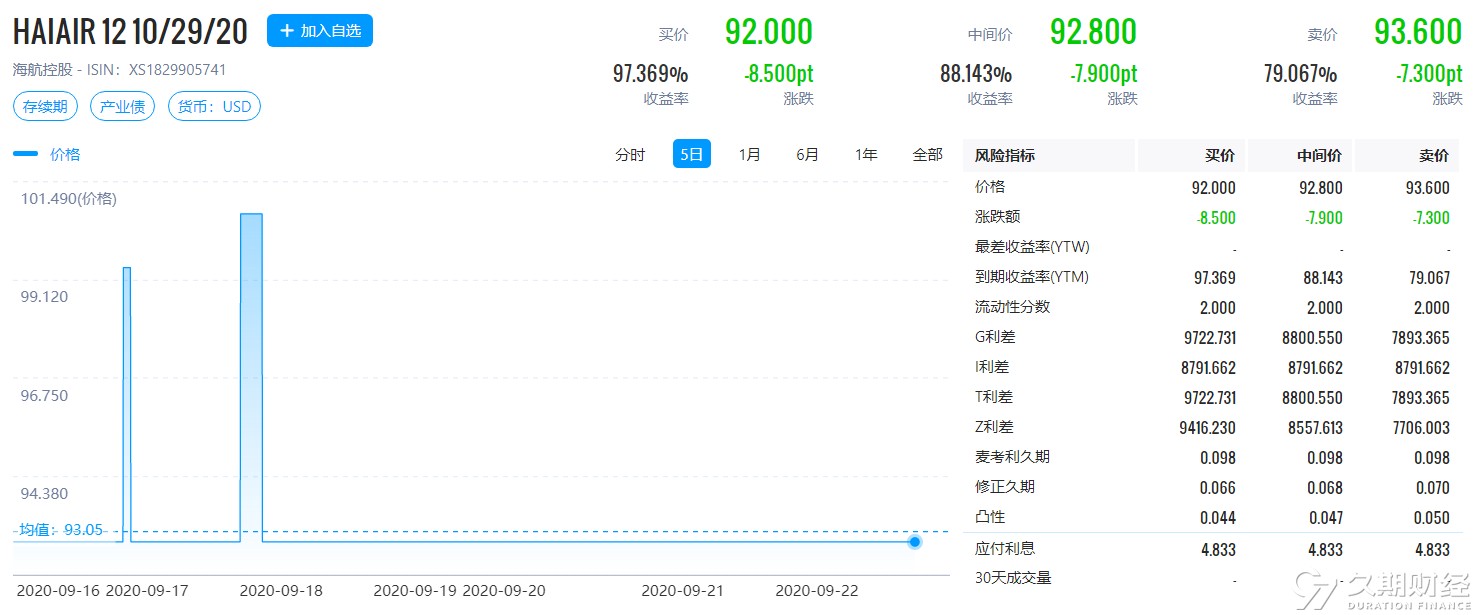Click the 价格 row label in risk table
Viewport: 1476px width, 615px height.
point(990,187)
